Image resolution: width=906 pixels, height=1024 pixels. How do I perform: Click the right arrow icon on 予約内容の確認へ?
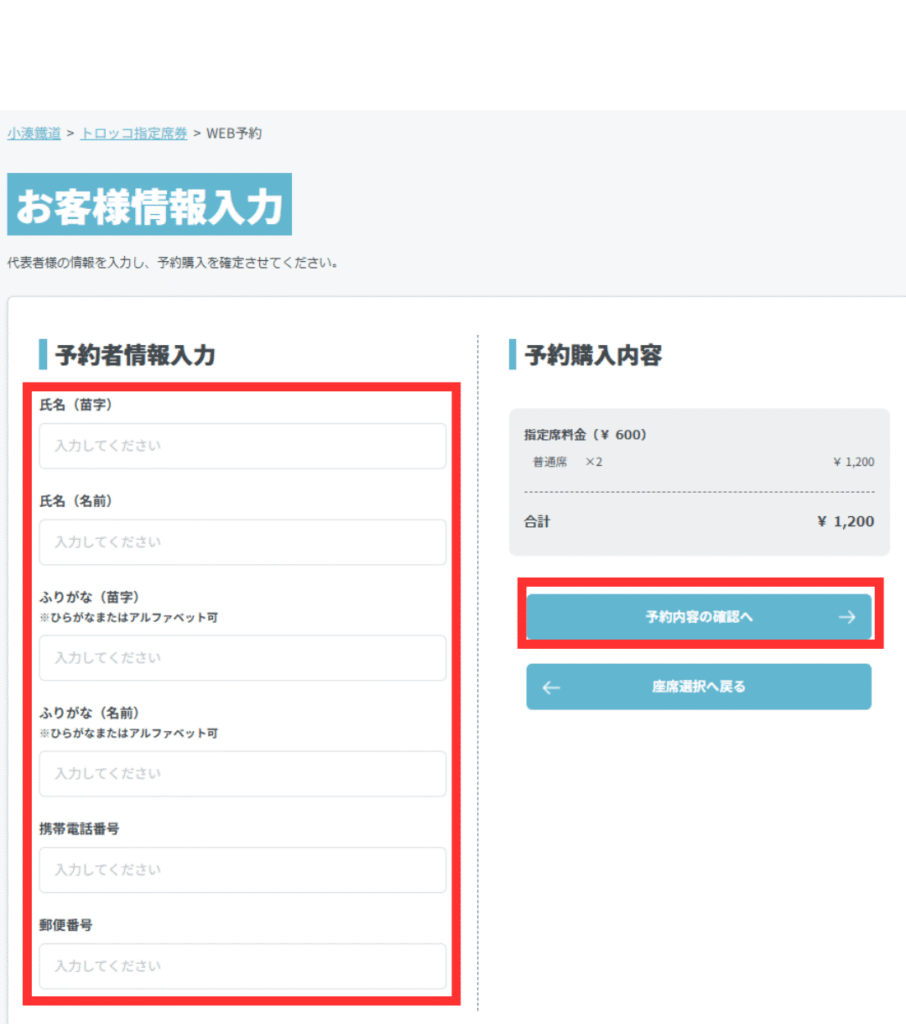point(846,617)
